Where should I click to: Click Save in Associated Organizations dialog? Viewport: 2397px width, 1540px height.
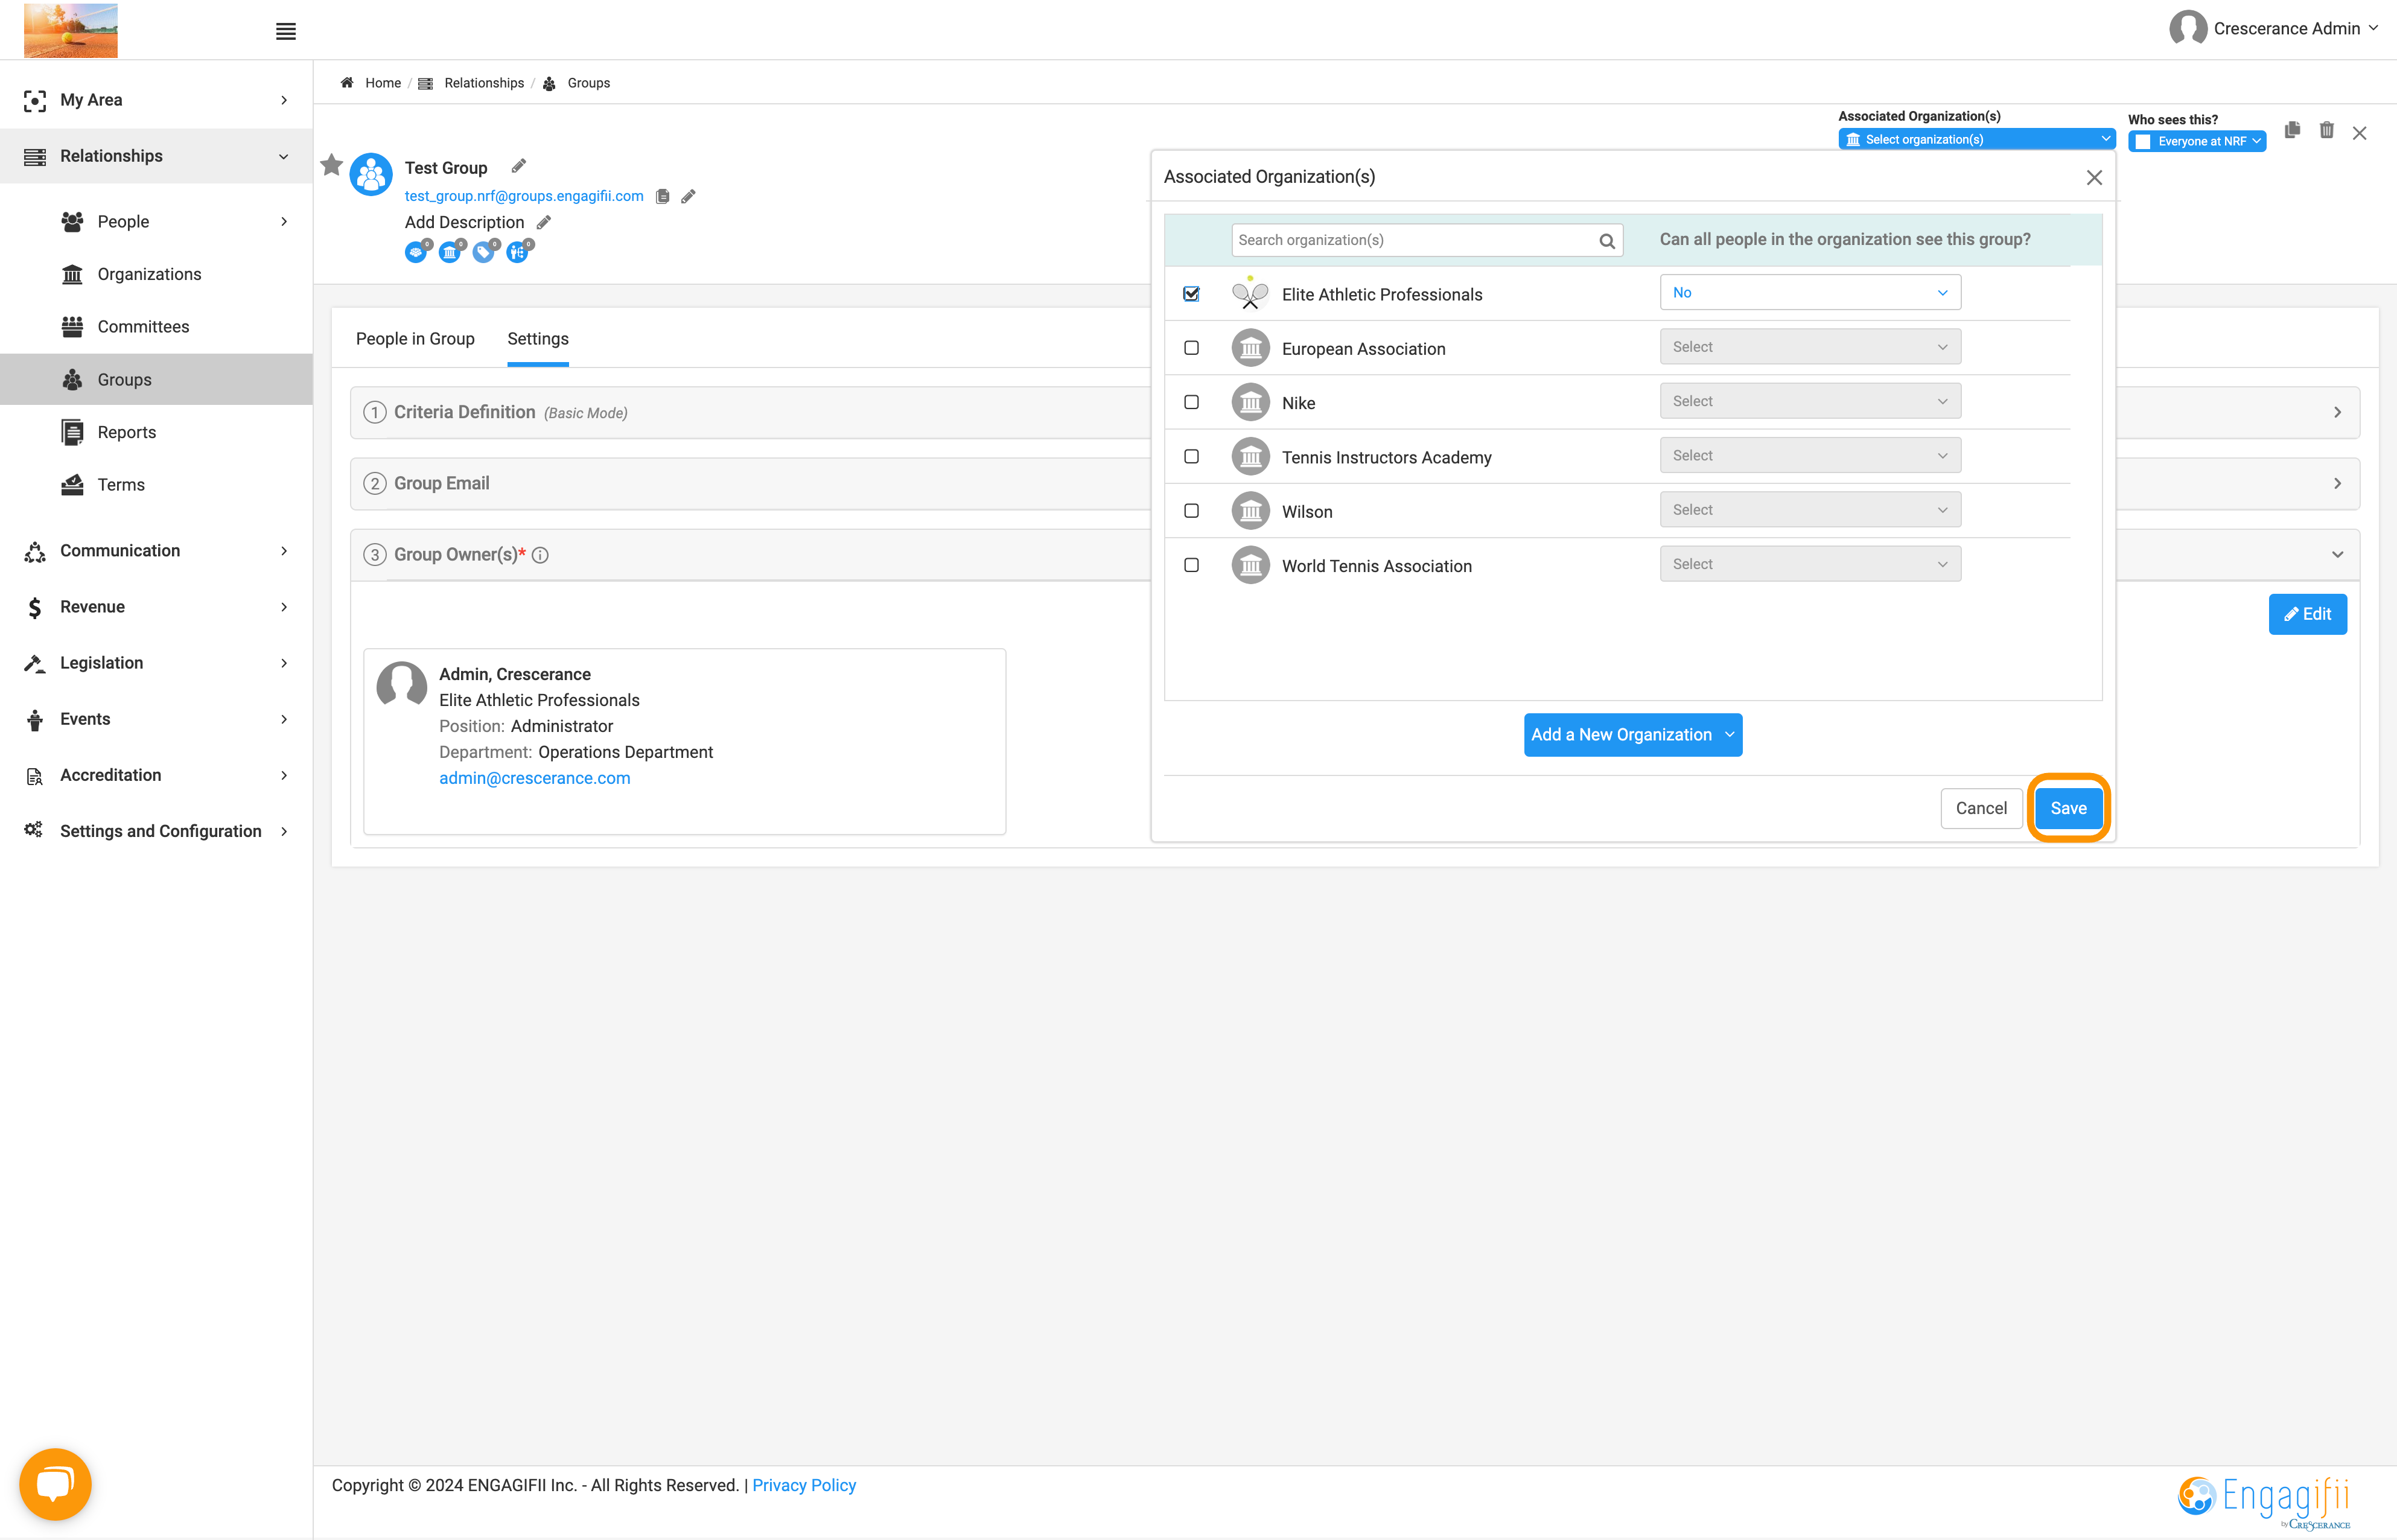(2068, 808)
